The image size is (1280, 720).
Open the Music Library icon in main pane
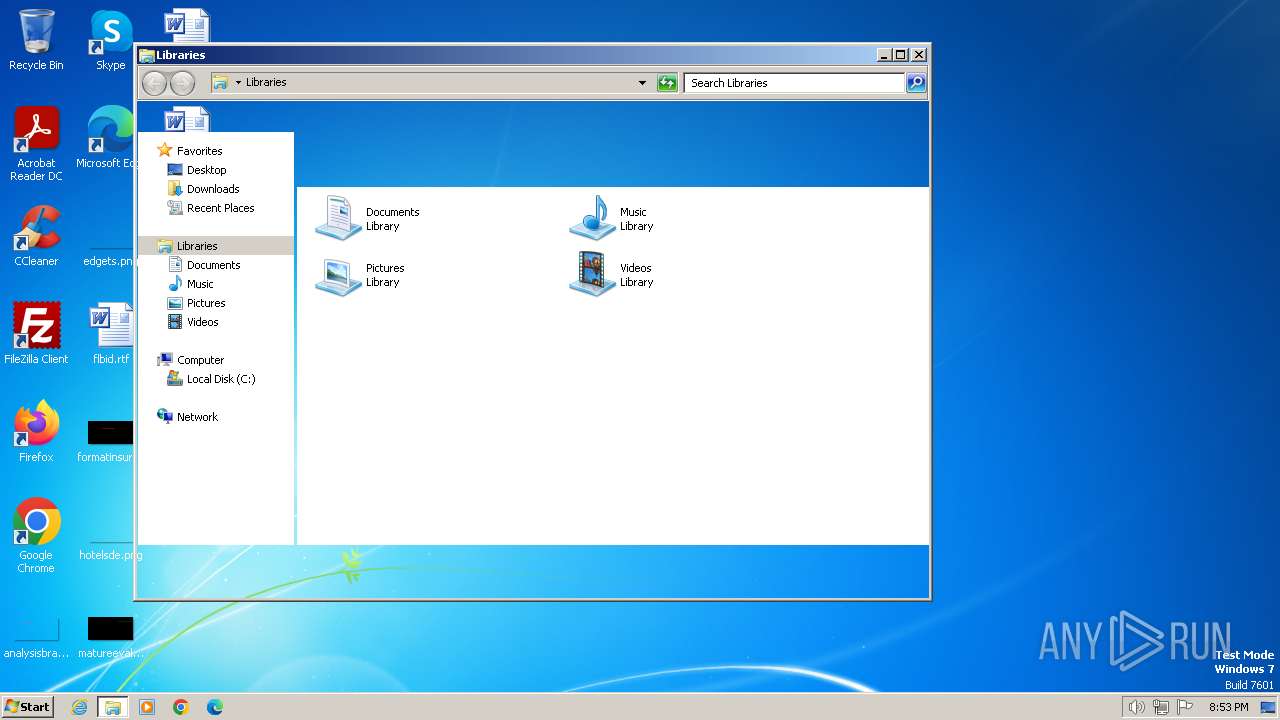click(x=593, y=218)
